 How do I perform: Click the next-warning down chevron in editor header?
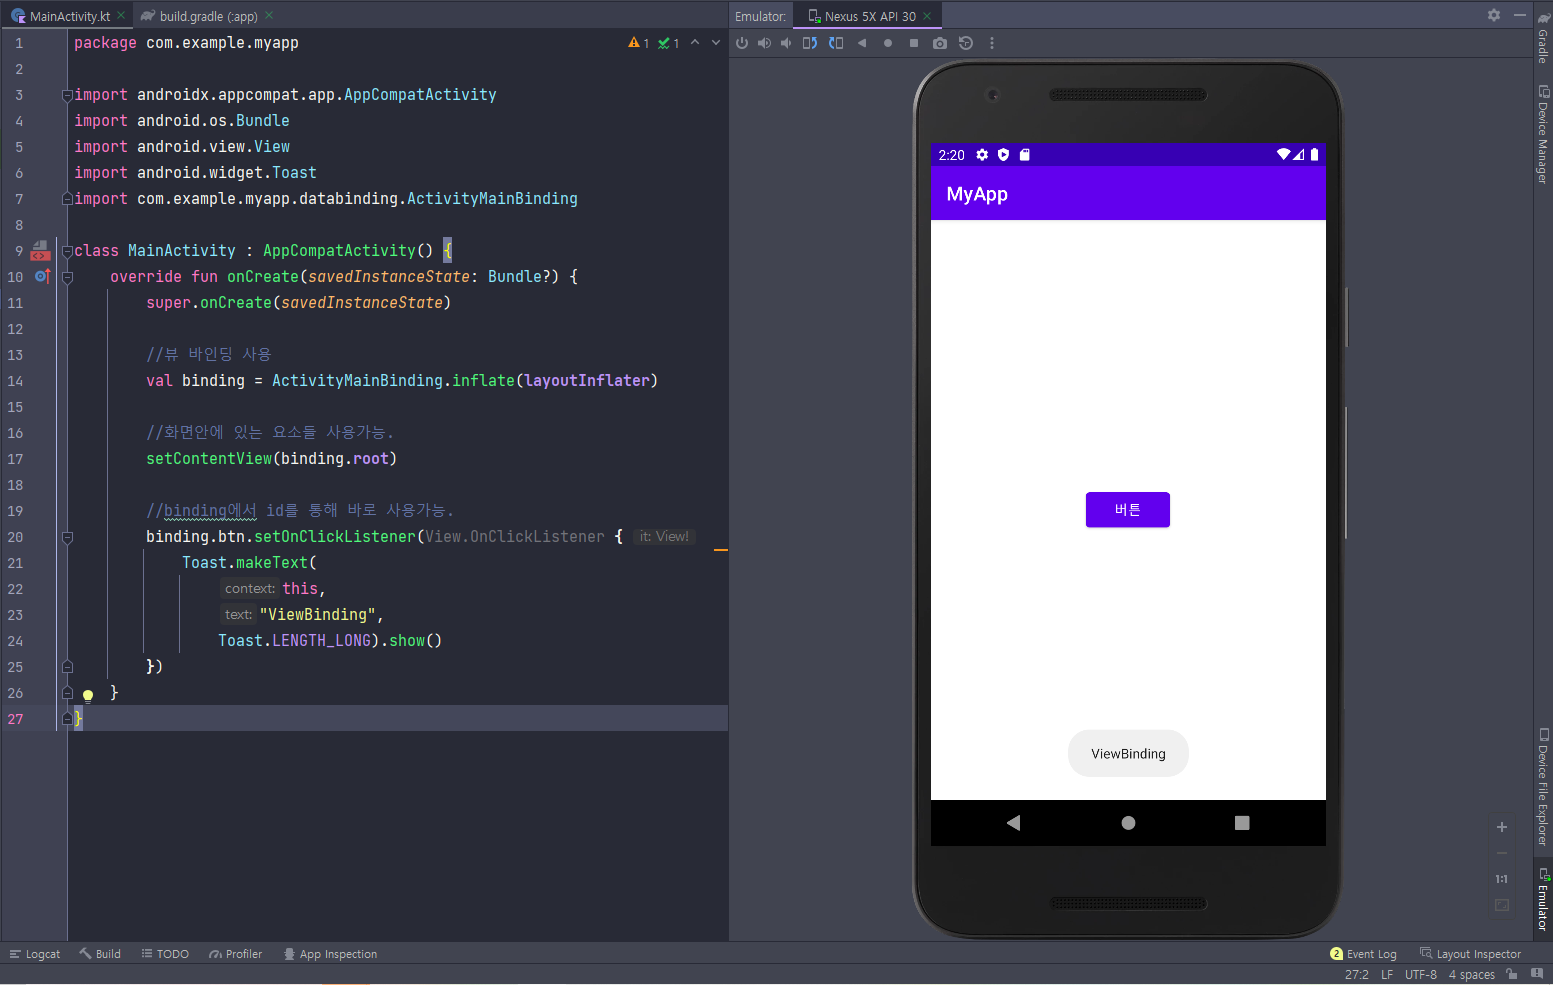click(x=714, y=42)
